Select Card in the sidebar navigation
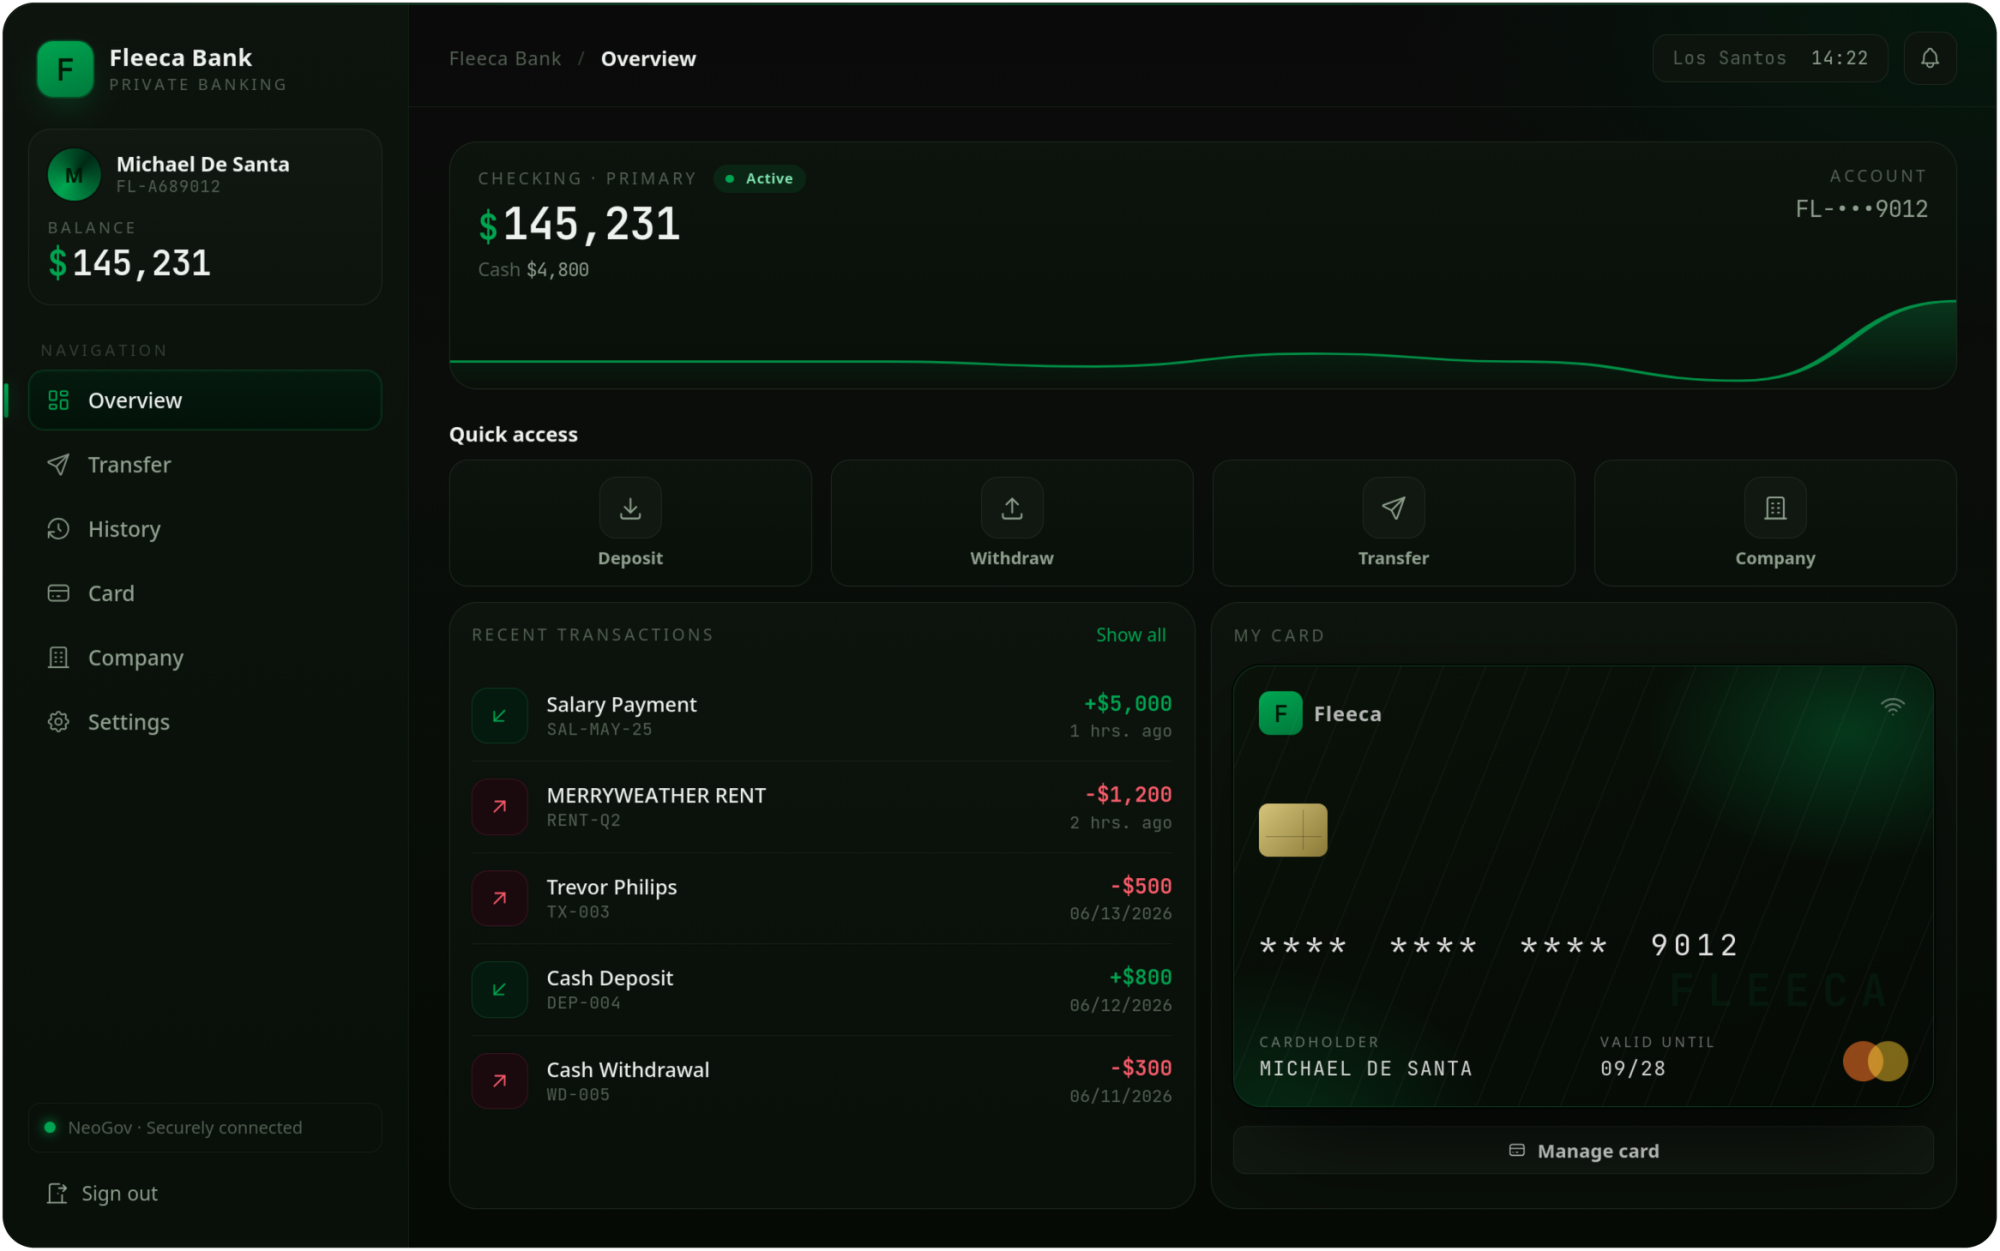 coord(205,593)
